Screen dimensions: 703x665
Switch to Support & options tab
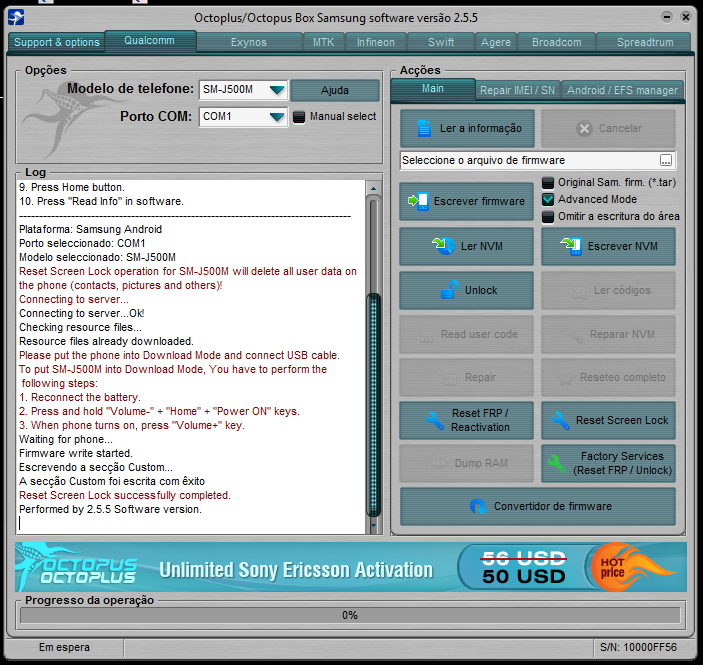[x=56, y=42]
